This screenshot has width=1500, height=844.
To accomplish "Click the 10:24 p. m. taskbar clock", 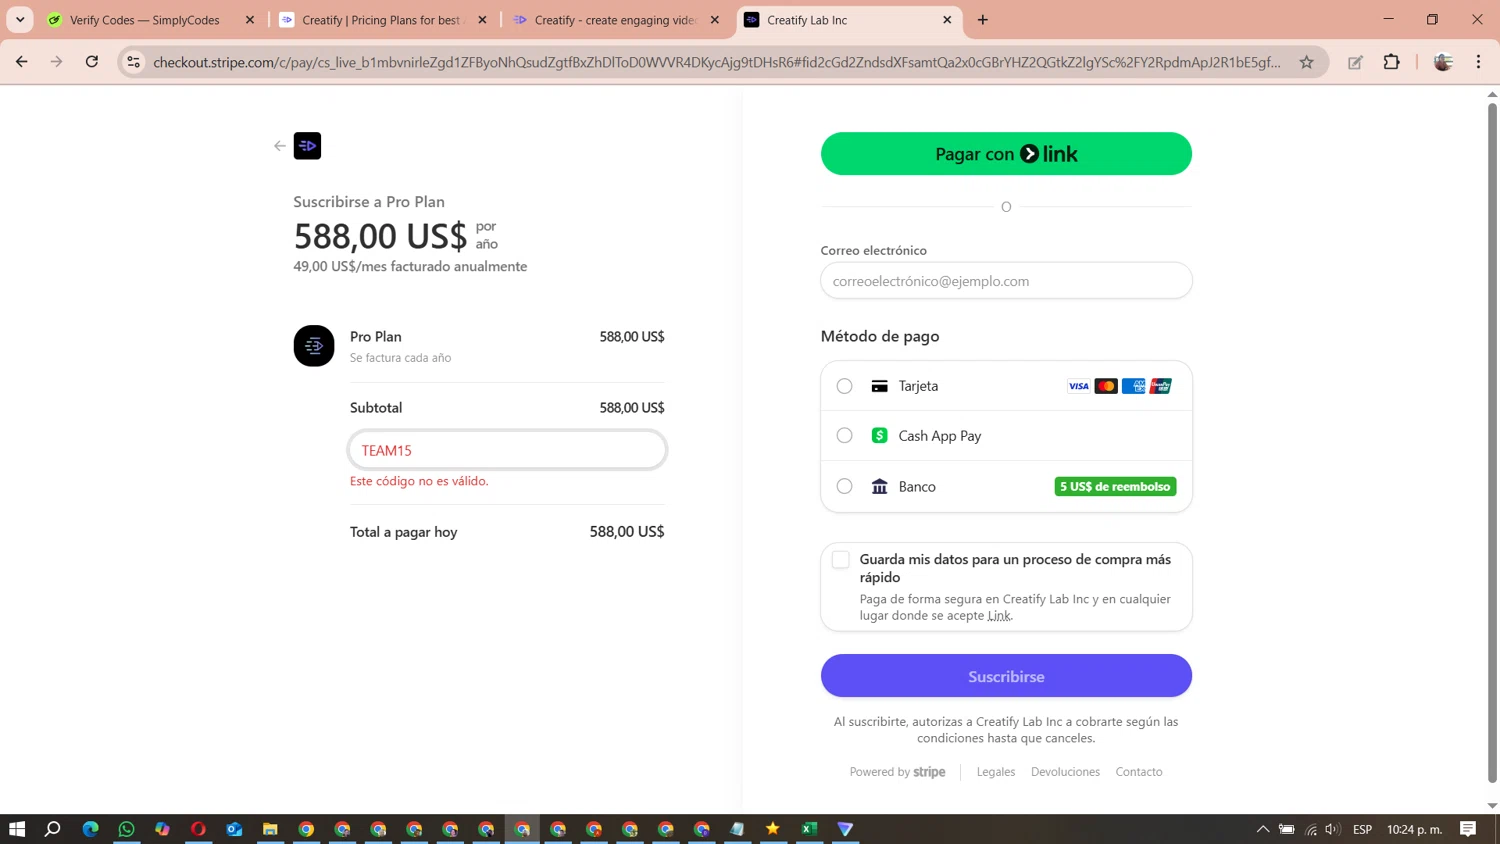I will pos(1414,829).
